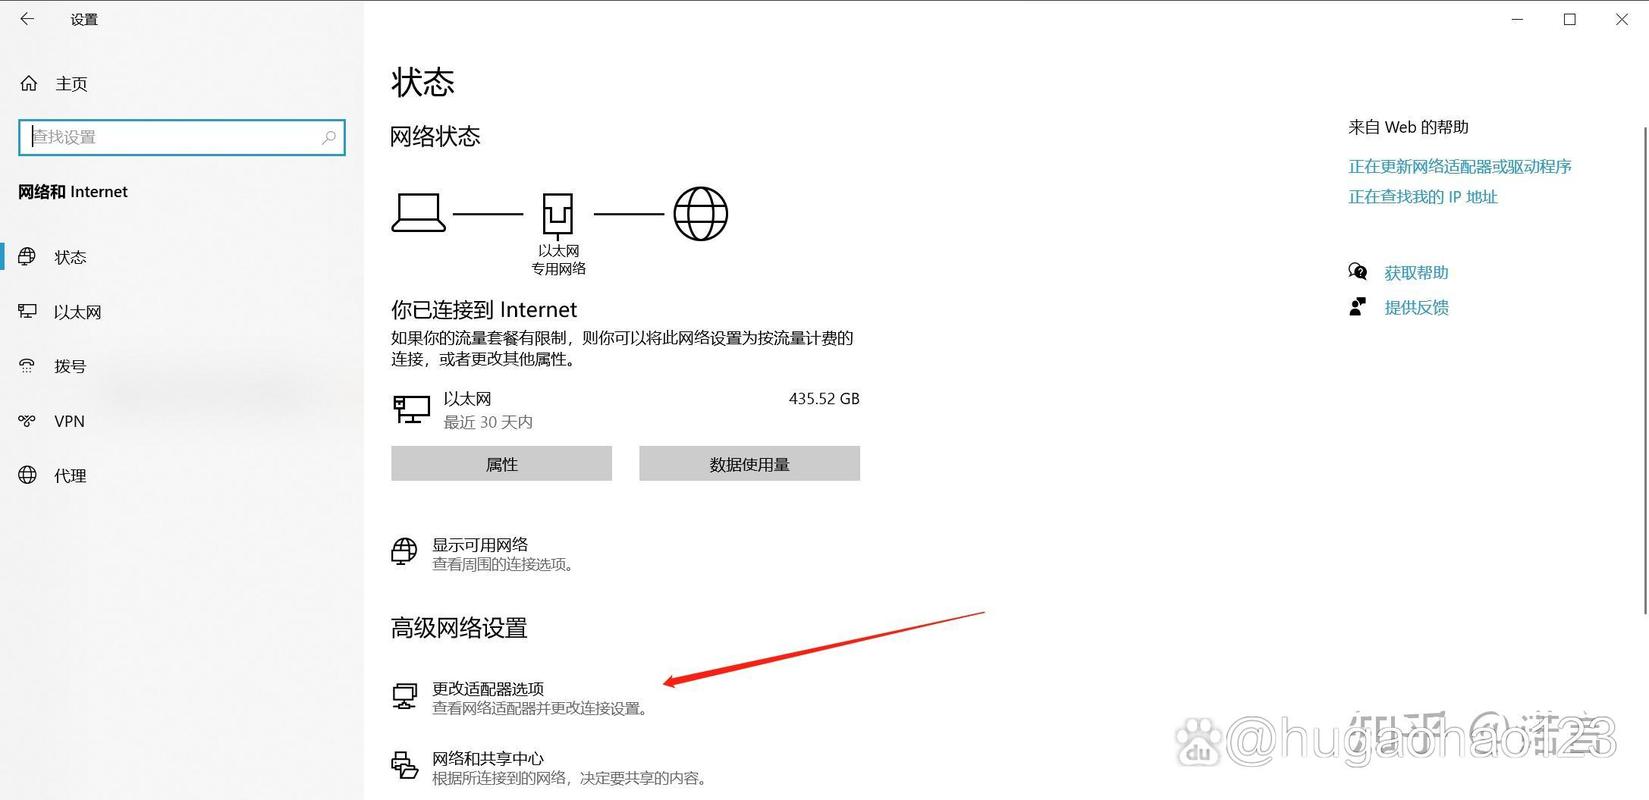1649x800 pixels.
Task: Click the laptop icon in network diagram
Action: (x=418, y=213)
